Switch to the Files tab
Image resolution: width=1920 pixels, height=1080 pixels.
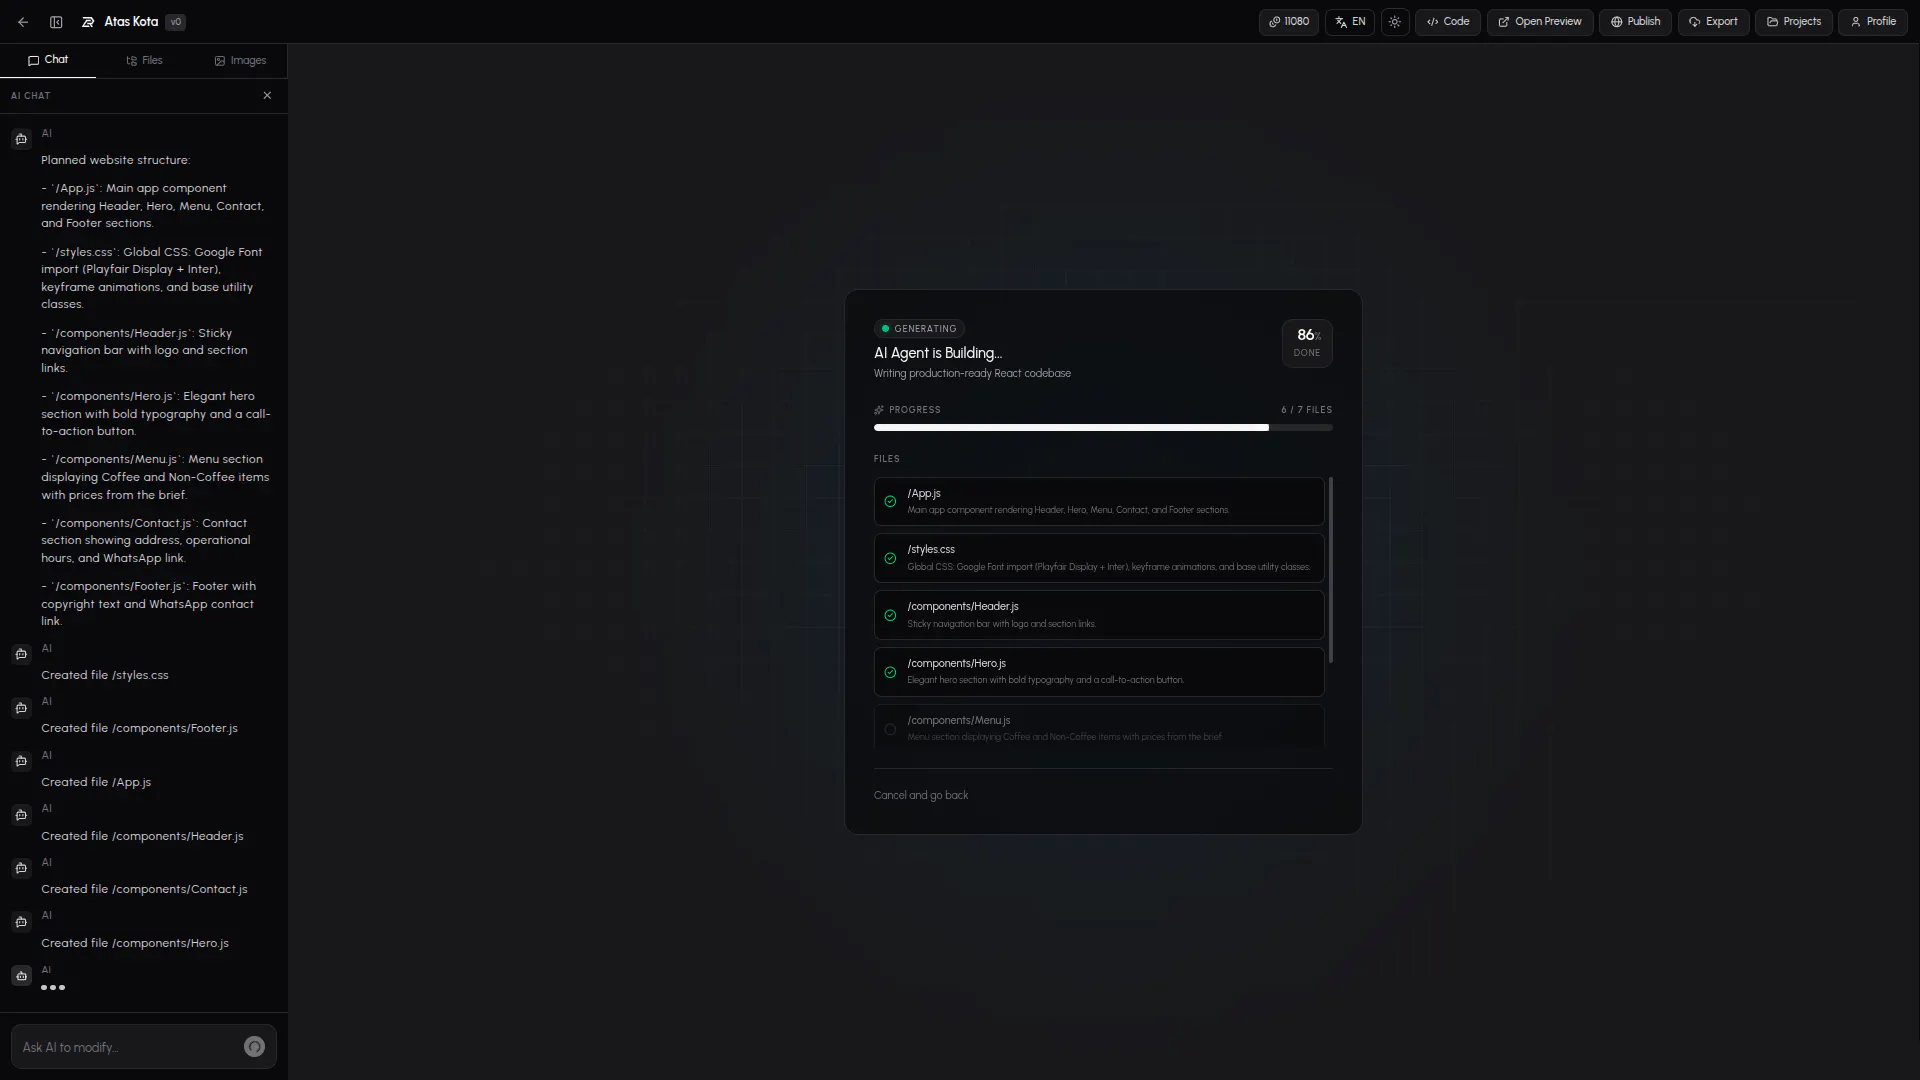tap(144, 61)
